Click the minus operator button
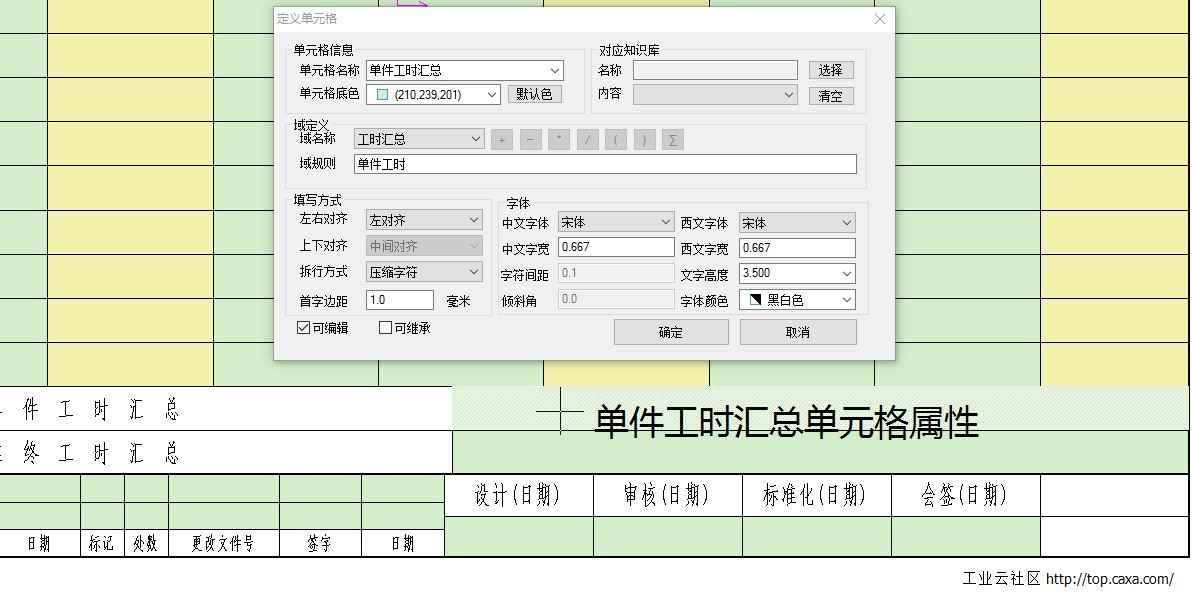The height and width of the screenshot is (595, 1192). [x=531, y=140]
